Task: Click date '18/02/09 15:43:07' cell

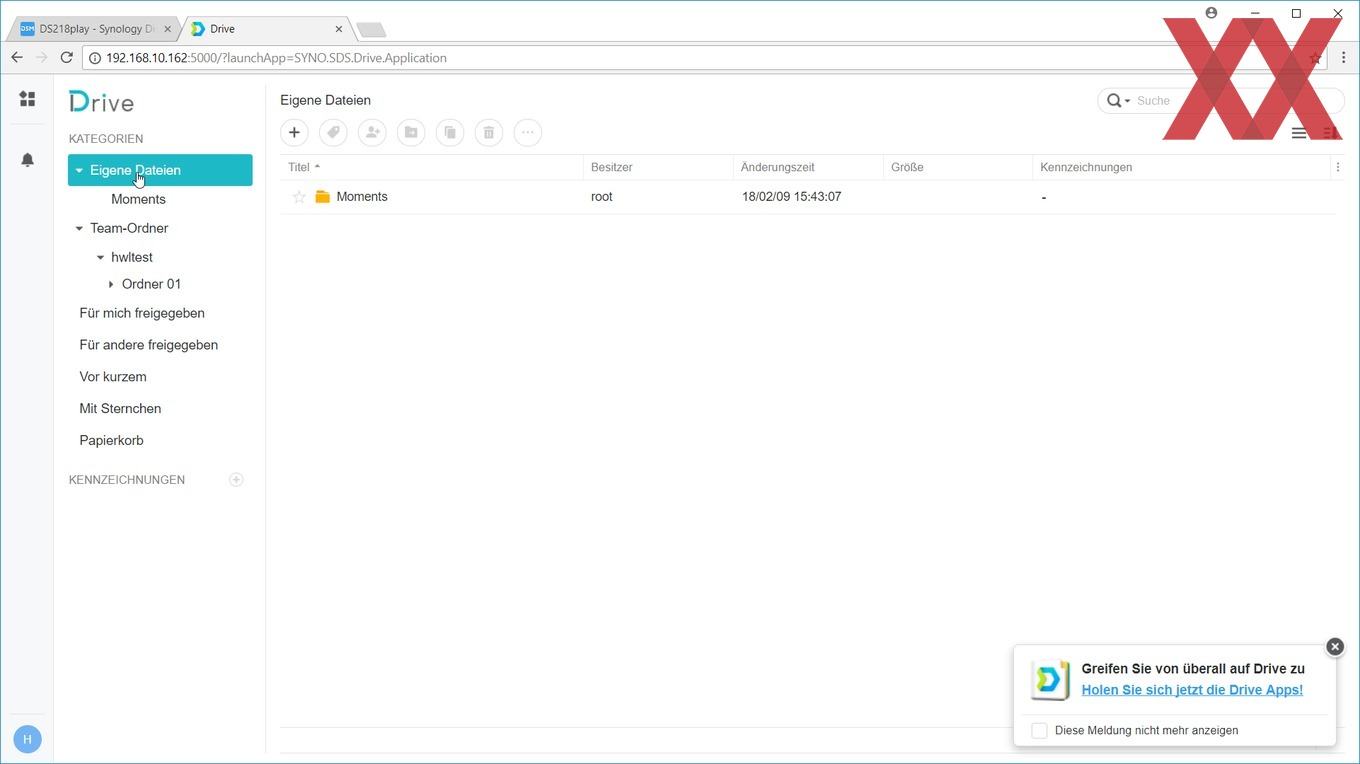Action: click(x=791, y=197)
